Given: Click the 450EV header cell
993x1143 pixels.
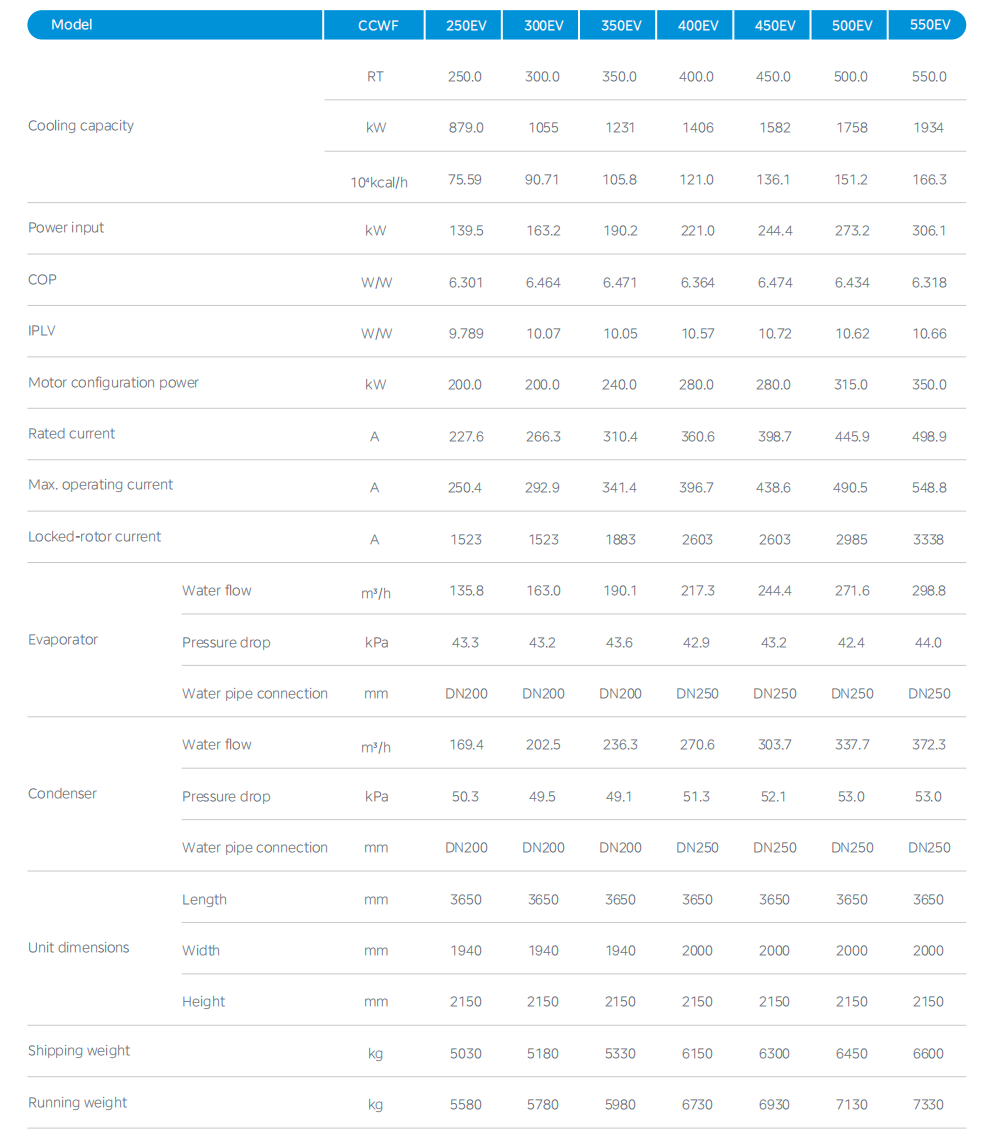Looking at the screenshot, I should tap(774, 25).
